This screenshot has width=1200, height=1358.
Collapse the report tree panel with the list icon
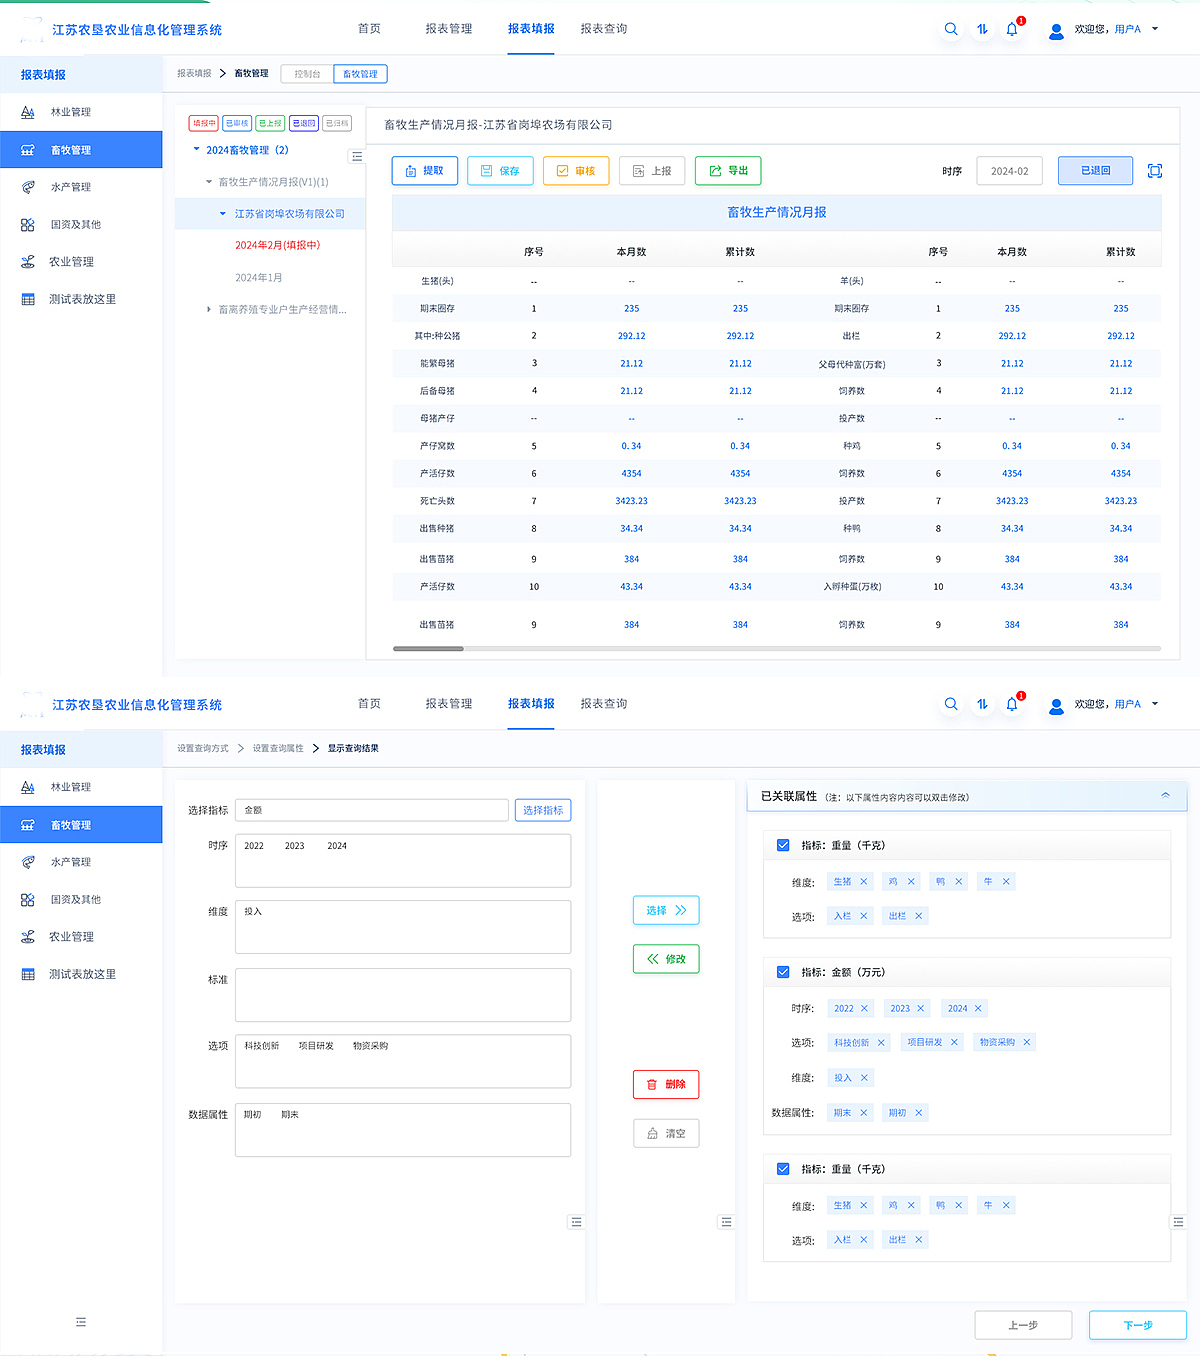click(x=357, y=156)
